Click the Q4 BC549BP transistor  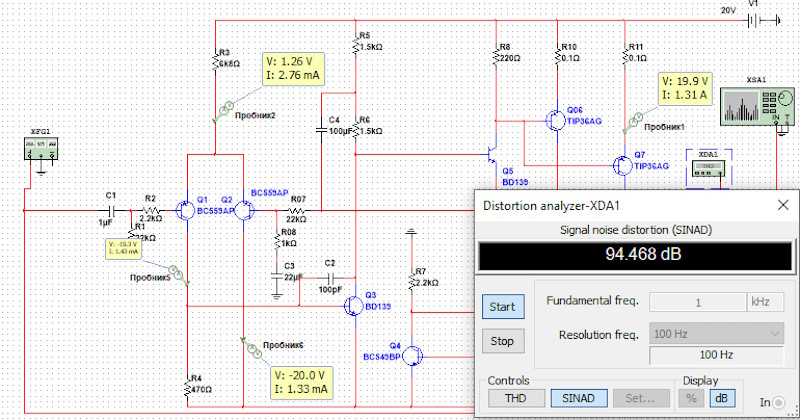(417, 354)
